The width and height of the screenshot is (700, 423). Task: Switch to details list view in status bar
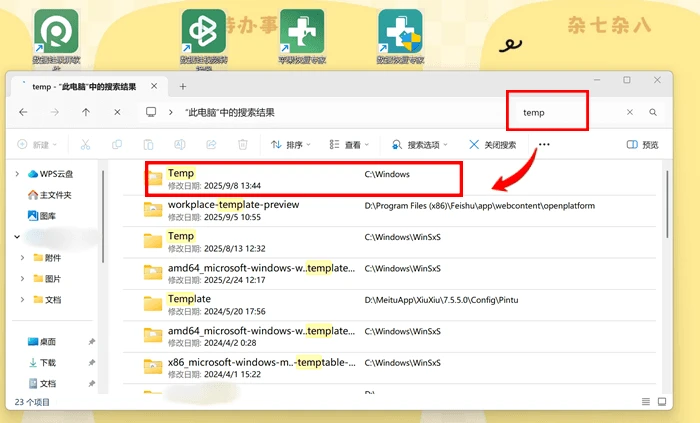[646, 402]
